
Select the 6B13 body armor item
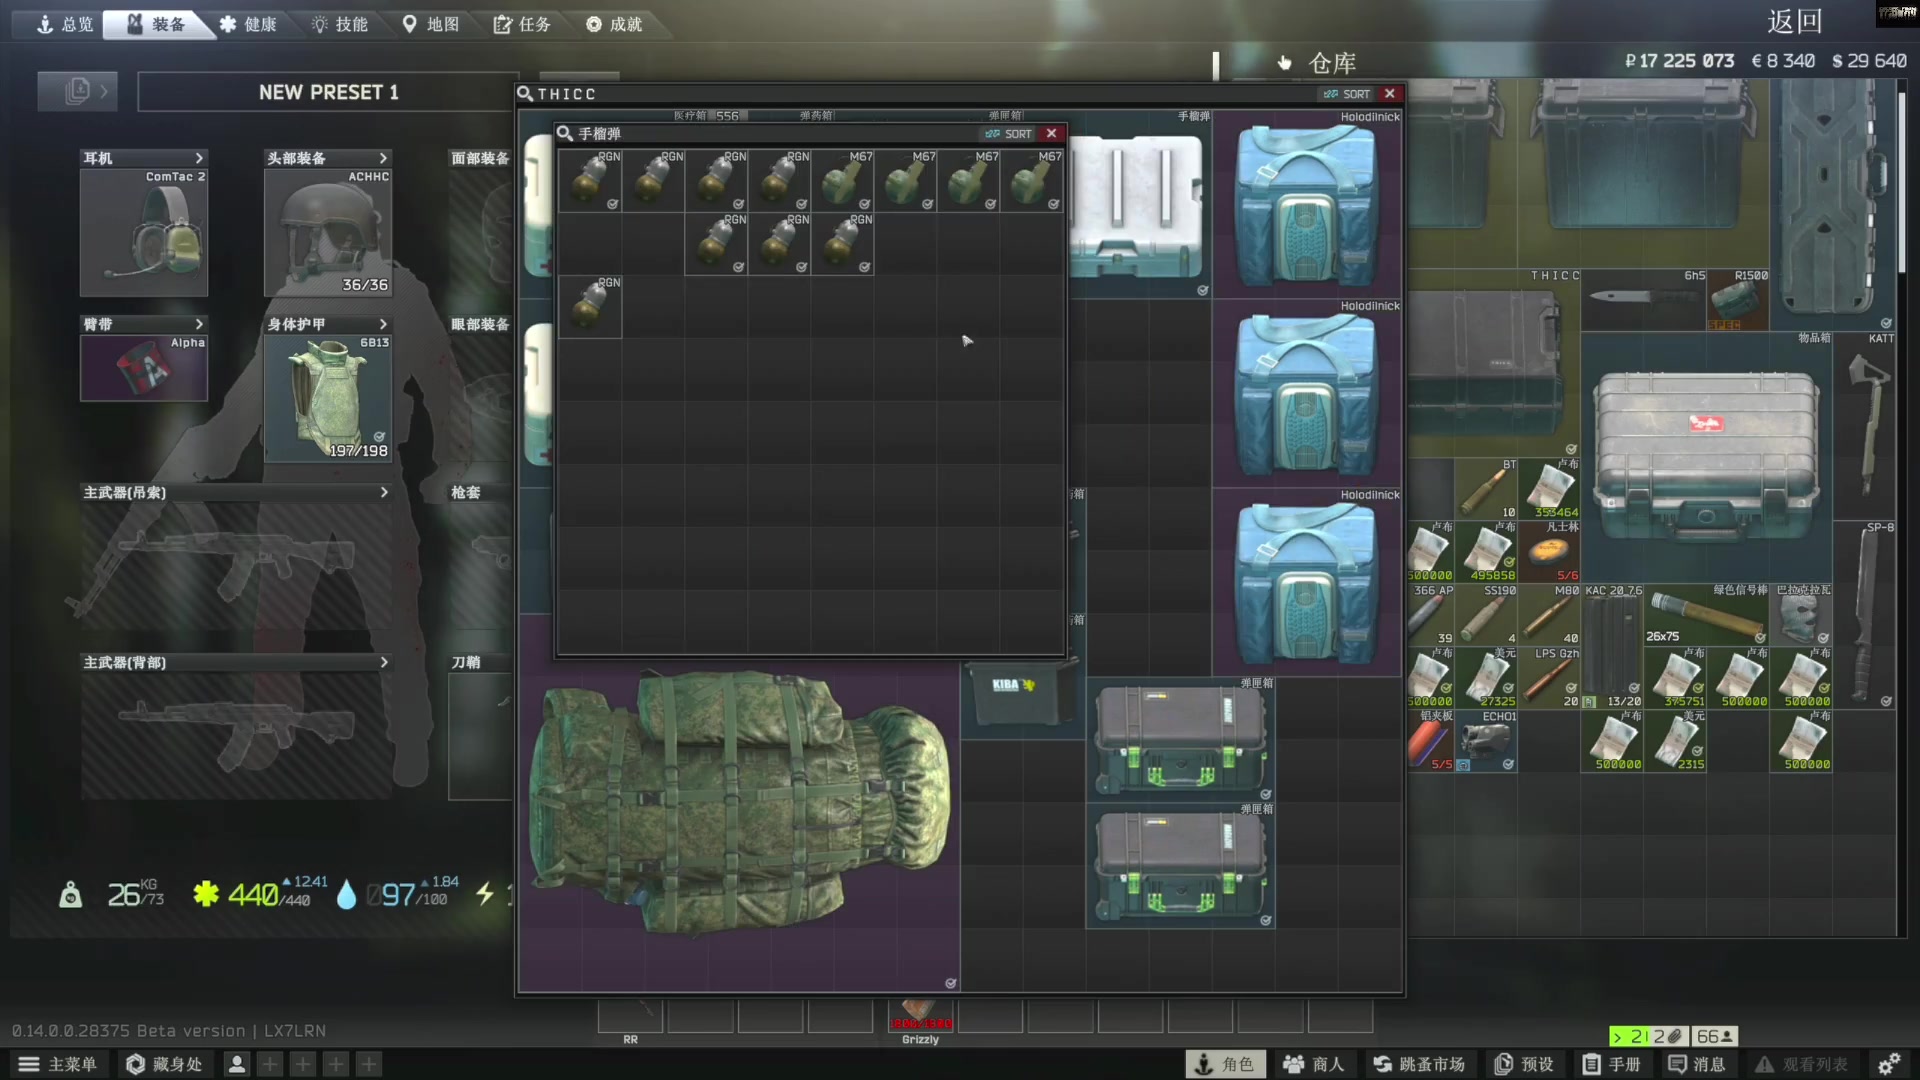pyautogui.click(x=328, y=398)
